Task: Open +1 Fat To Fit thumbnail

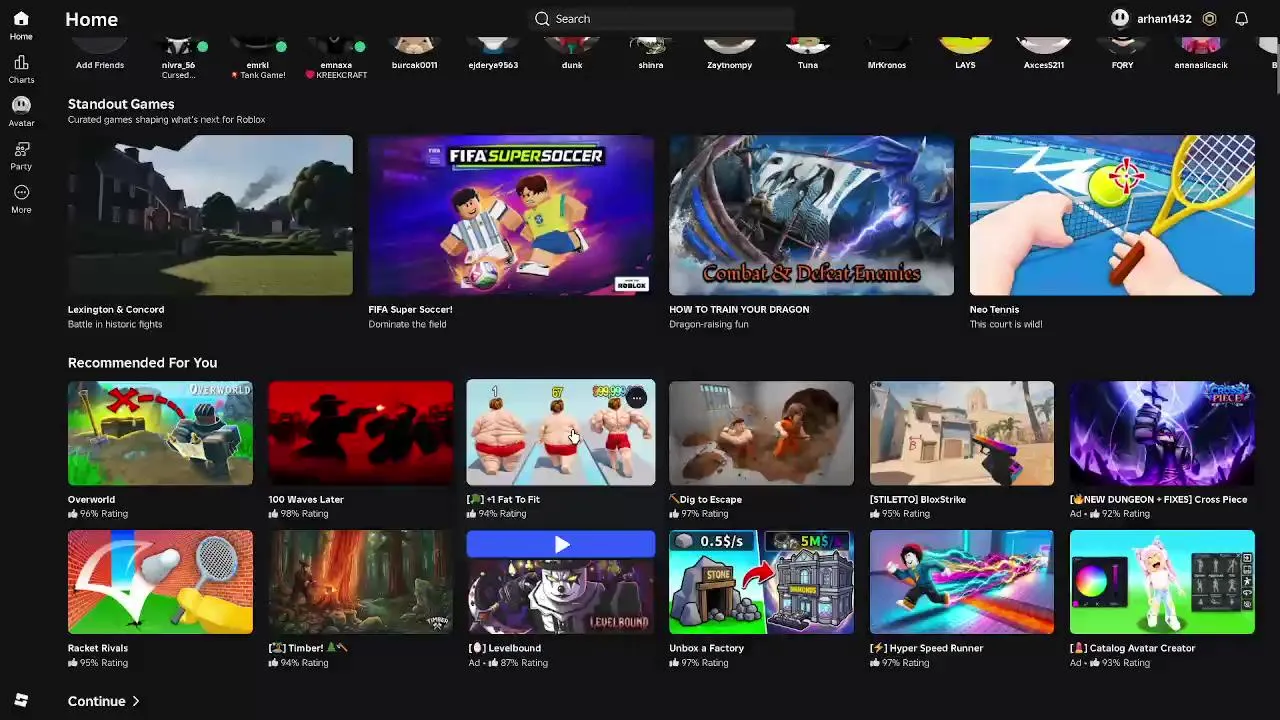Action: [x=561, y=433]
